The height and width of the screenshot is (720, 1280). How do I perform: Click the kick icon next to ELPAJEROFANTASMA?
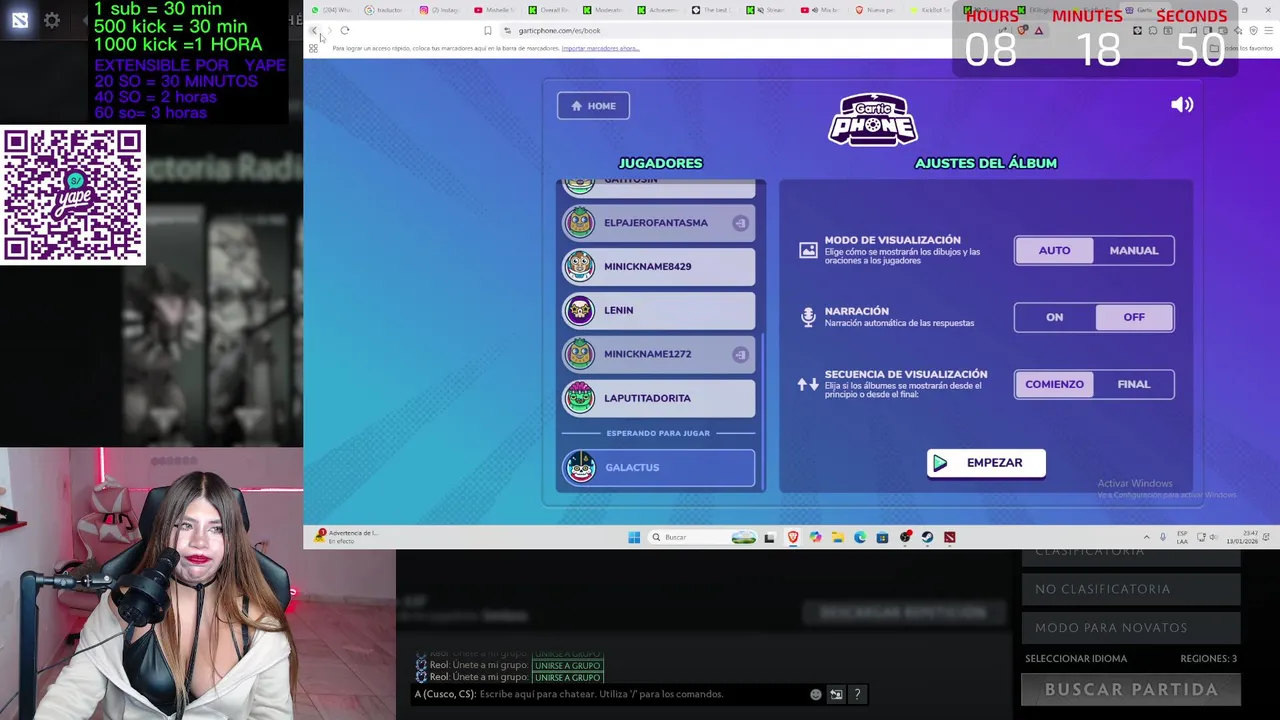[x=740, y=223]
